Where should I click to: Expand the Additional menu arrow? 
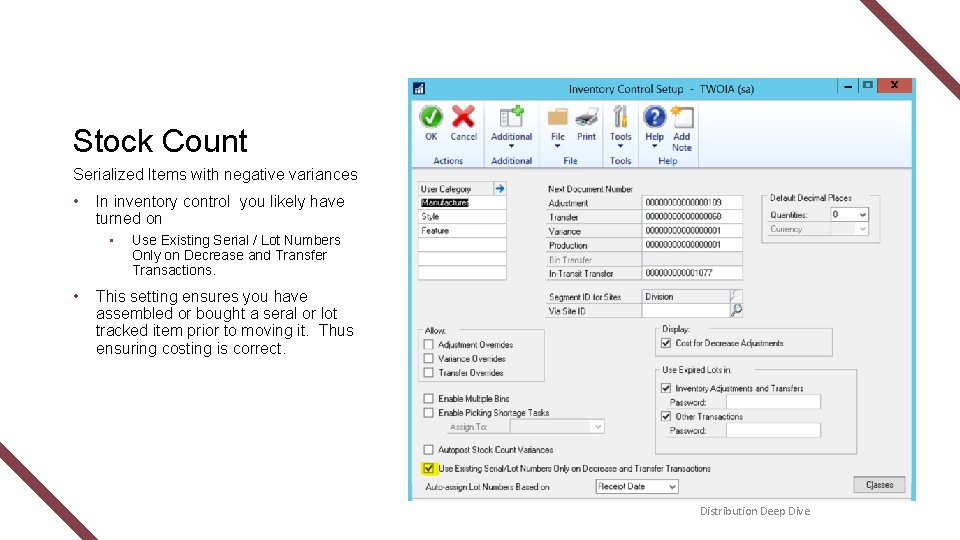[x=511, y=147]
